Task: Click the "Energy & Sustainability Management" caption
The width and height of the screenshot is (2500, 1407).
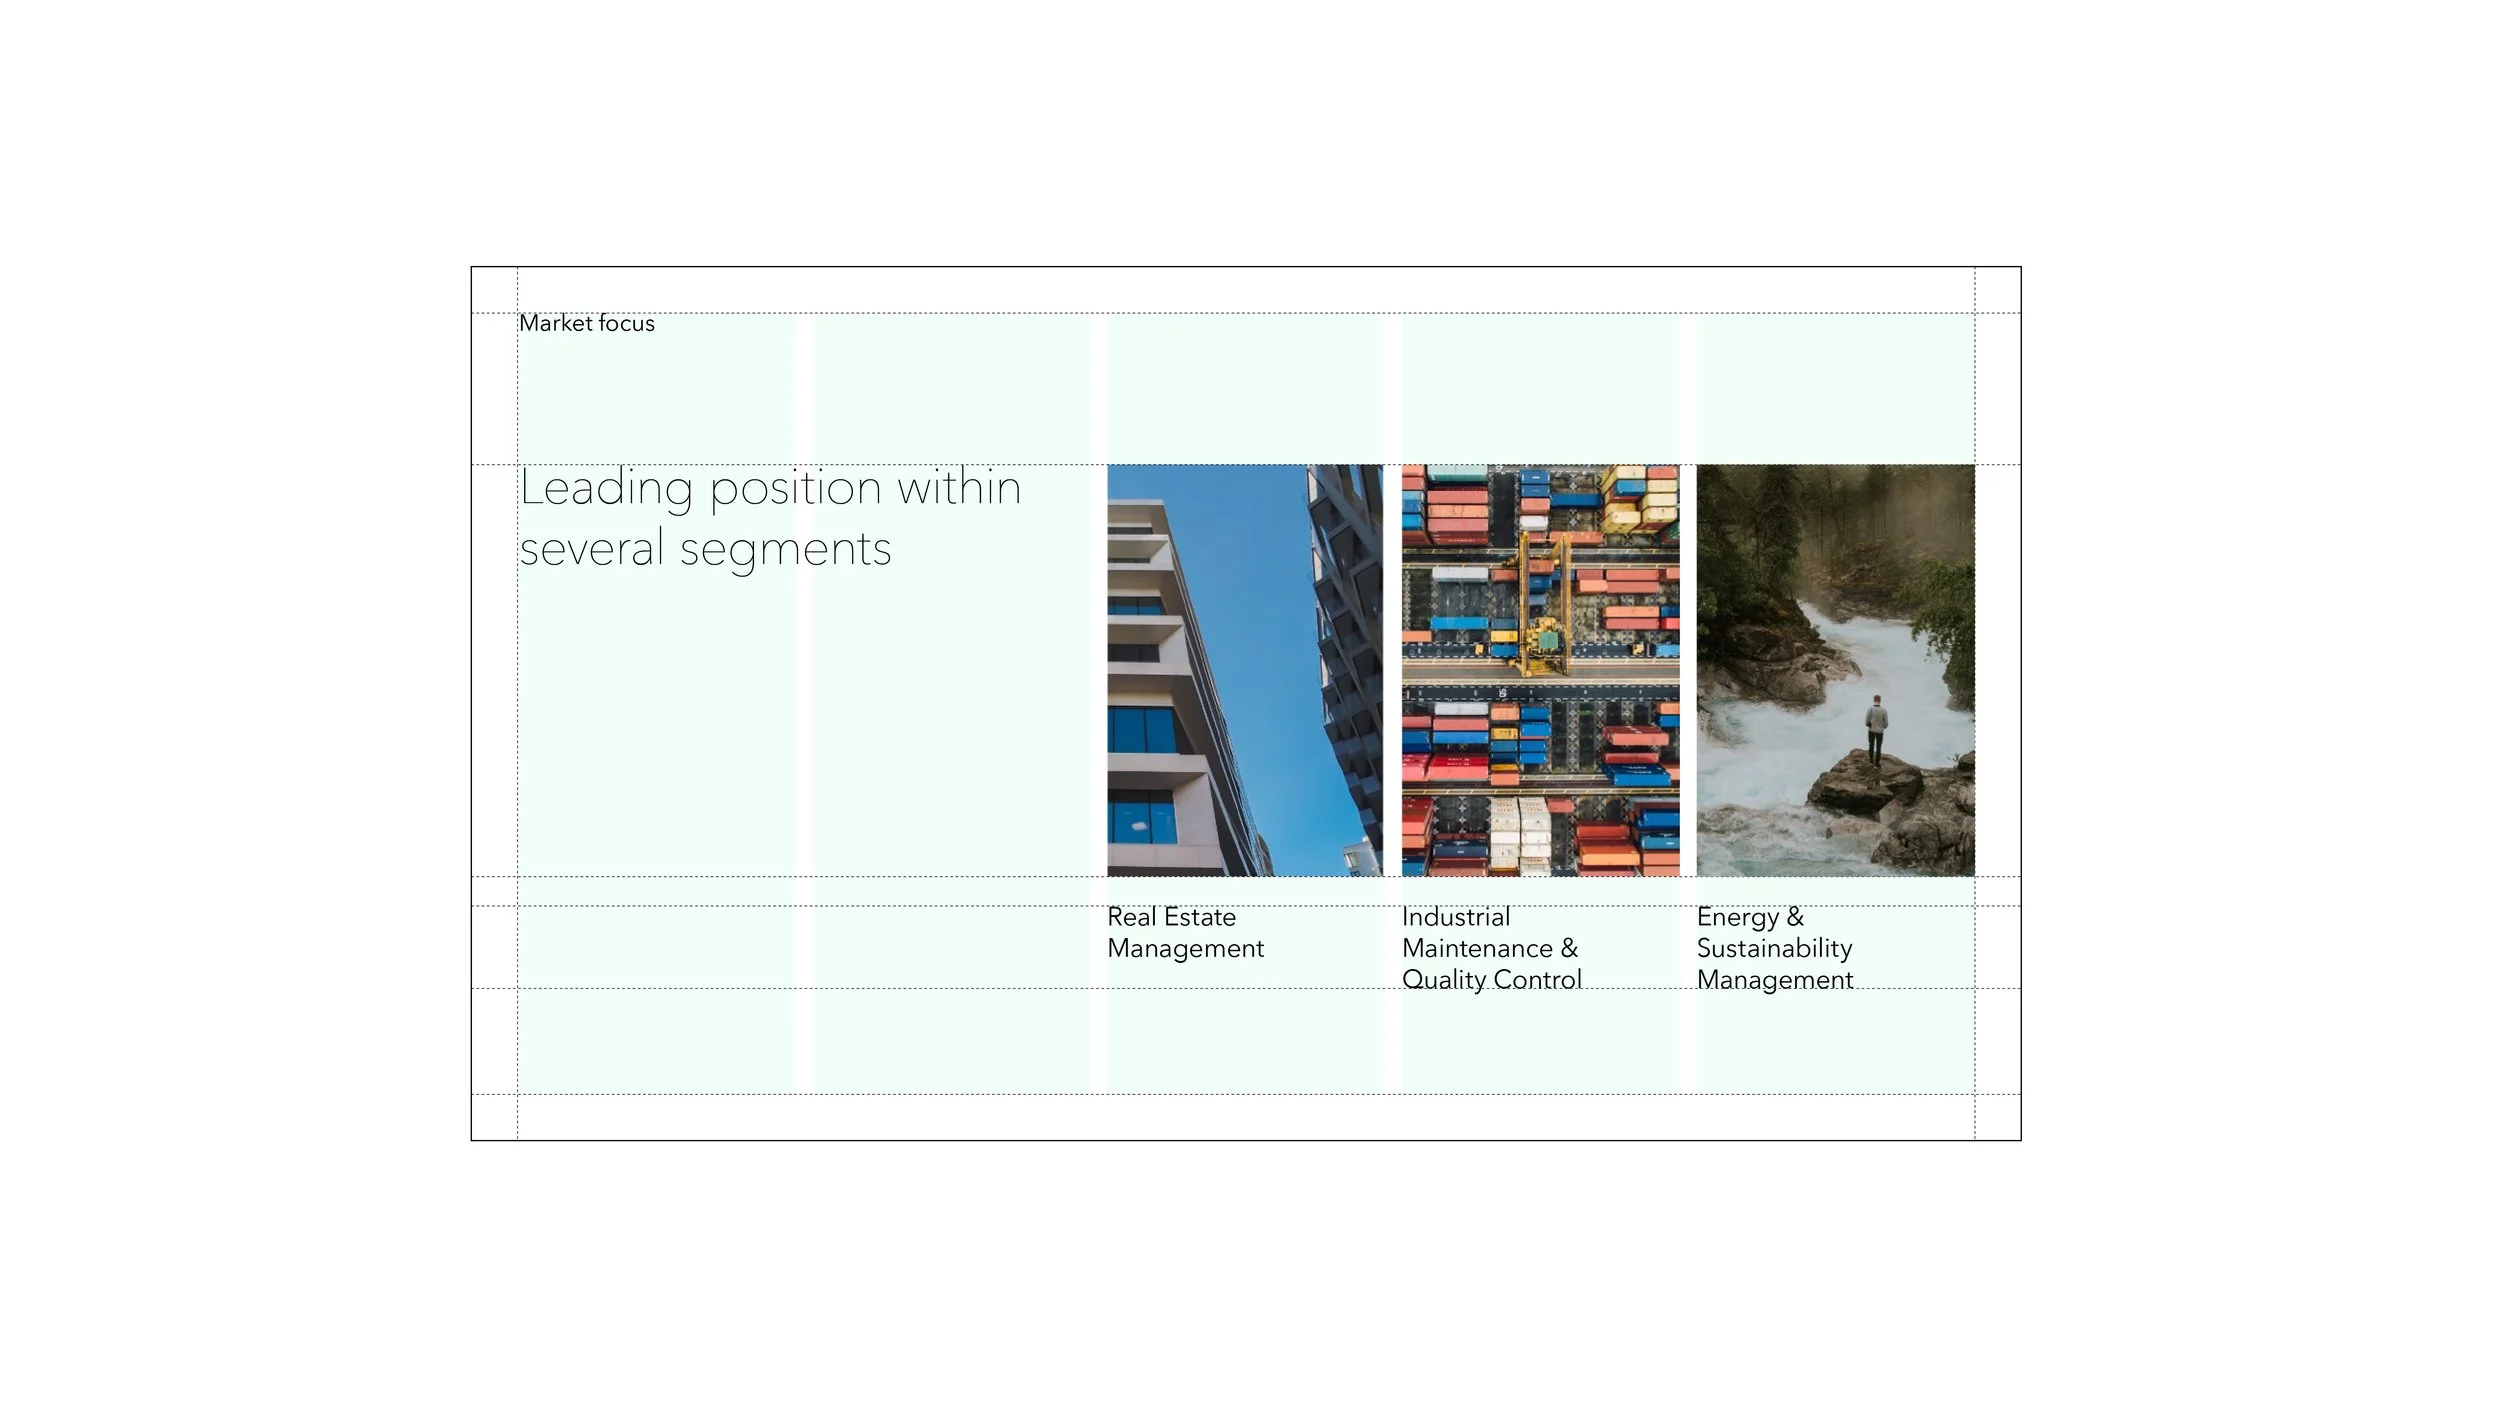Action: click(1775, 948)
